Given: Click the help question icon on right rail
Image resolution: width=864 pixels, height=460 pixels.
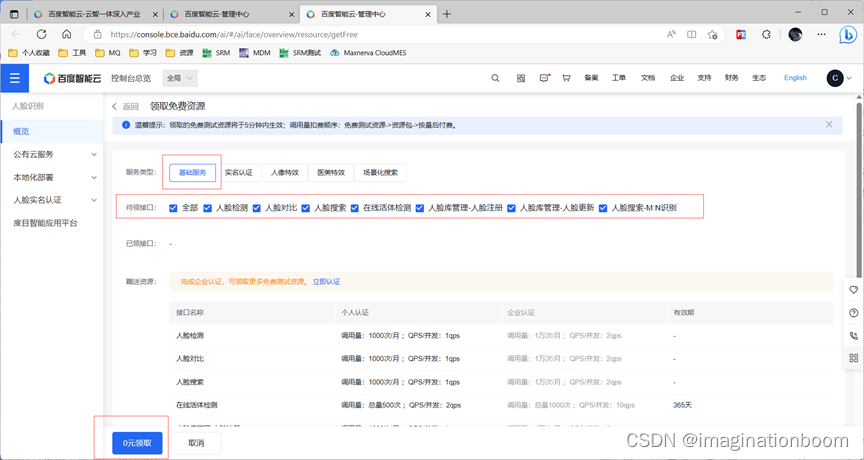Looking at the screenshot, I should (x=854, y=313).
